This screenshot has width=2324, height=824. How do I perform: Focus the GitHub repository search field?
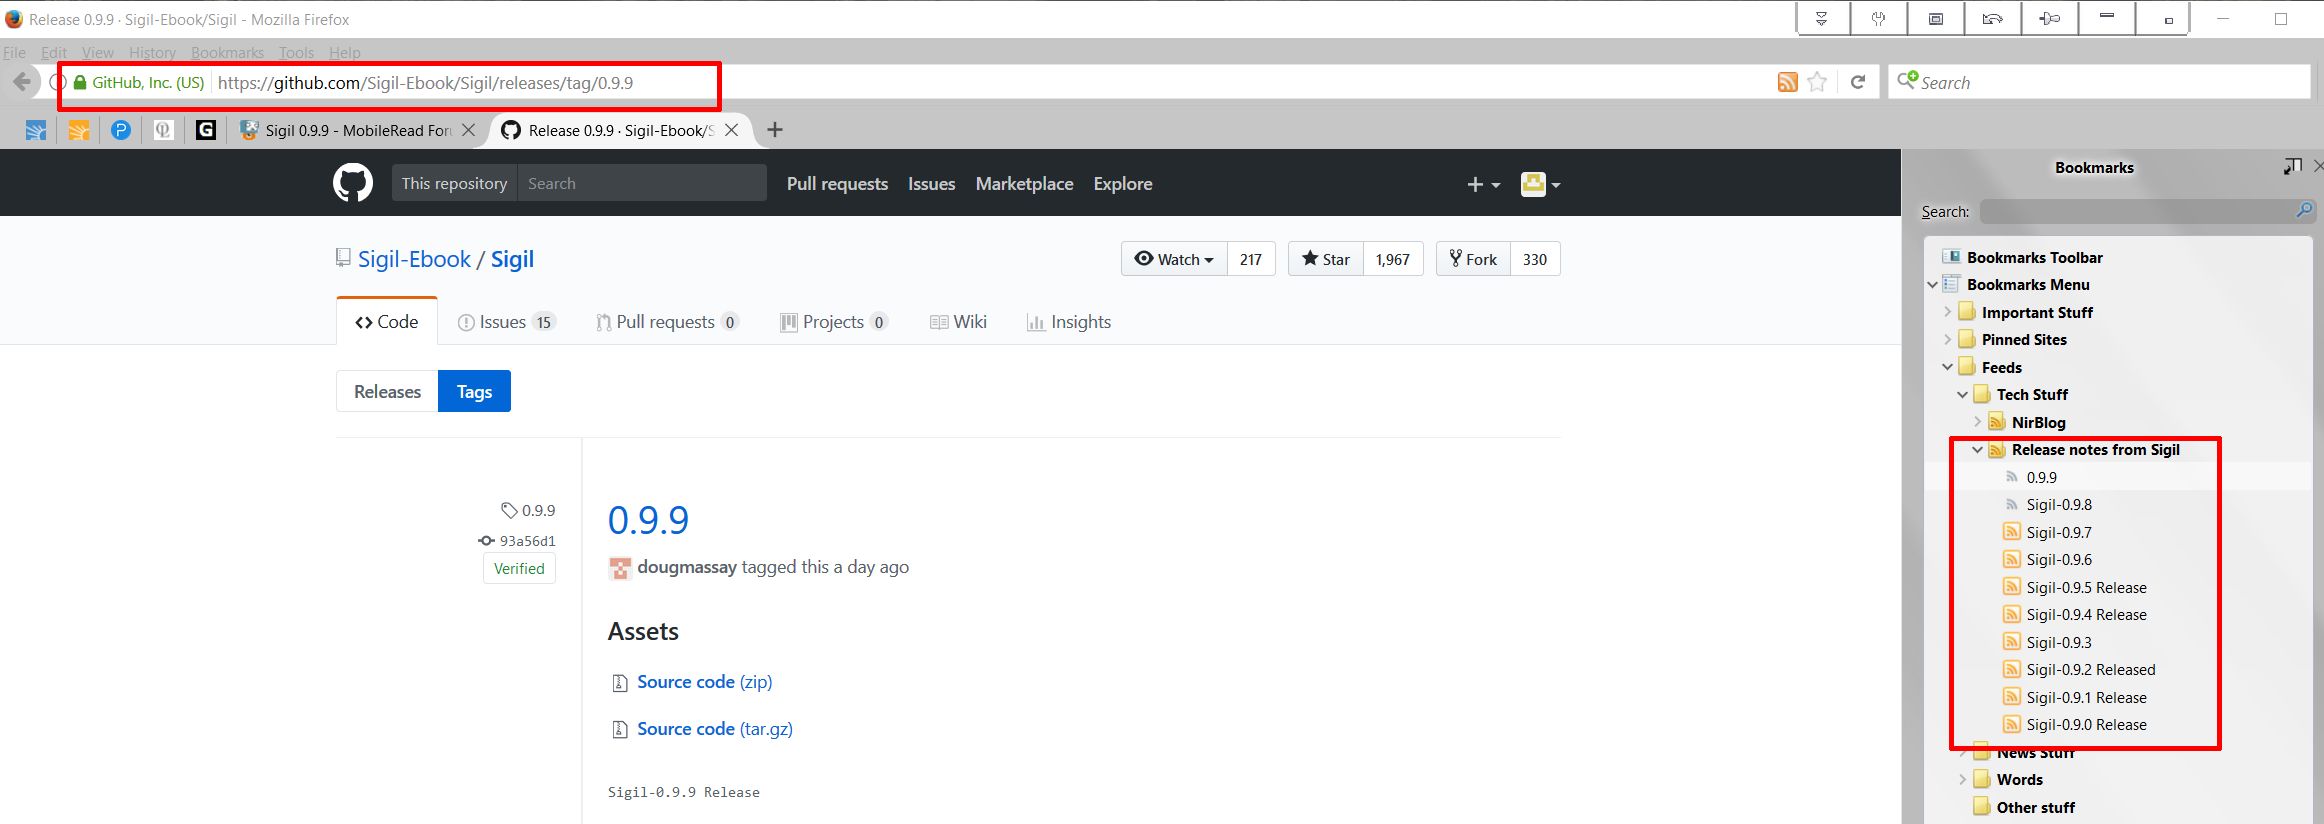[641, 183]
